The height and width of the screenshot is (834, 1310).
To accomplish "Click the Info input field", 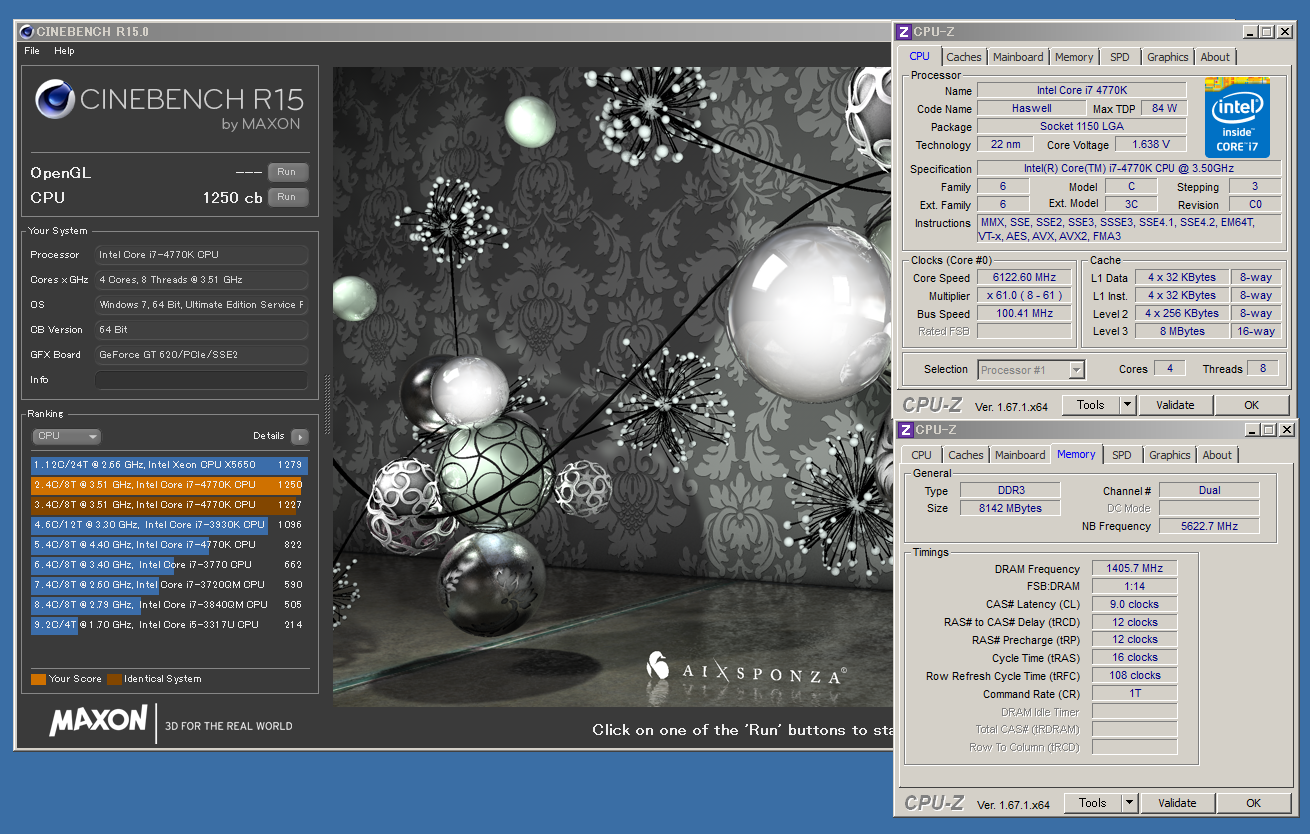I will point(201,380).
